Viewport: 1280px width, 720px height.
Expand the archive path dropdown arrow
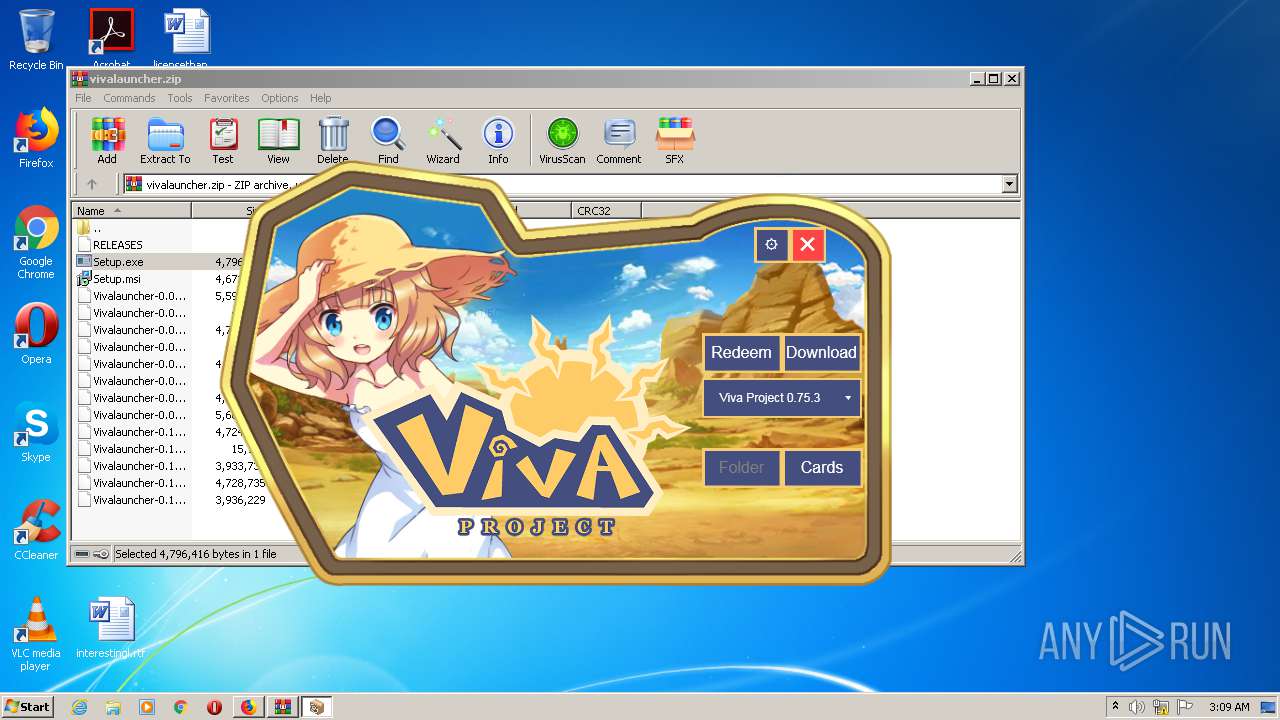tap(1009, 184)
